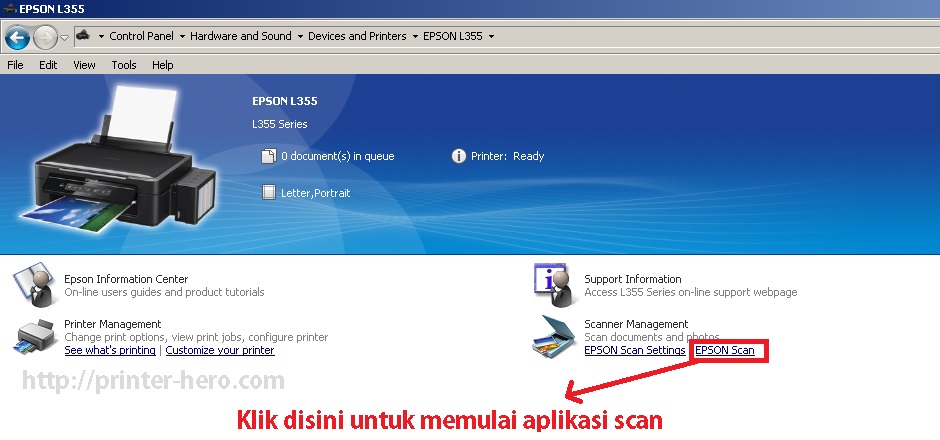The image size is (940, 440).
Task: Expand dropdown arrow after EPSON L355 breadcrumb
Action: 491,37
